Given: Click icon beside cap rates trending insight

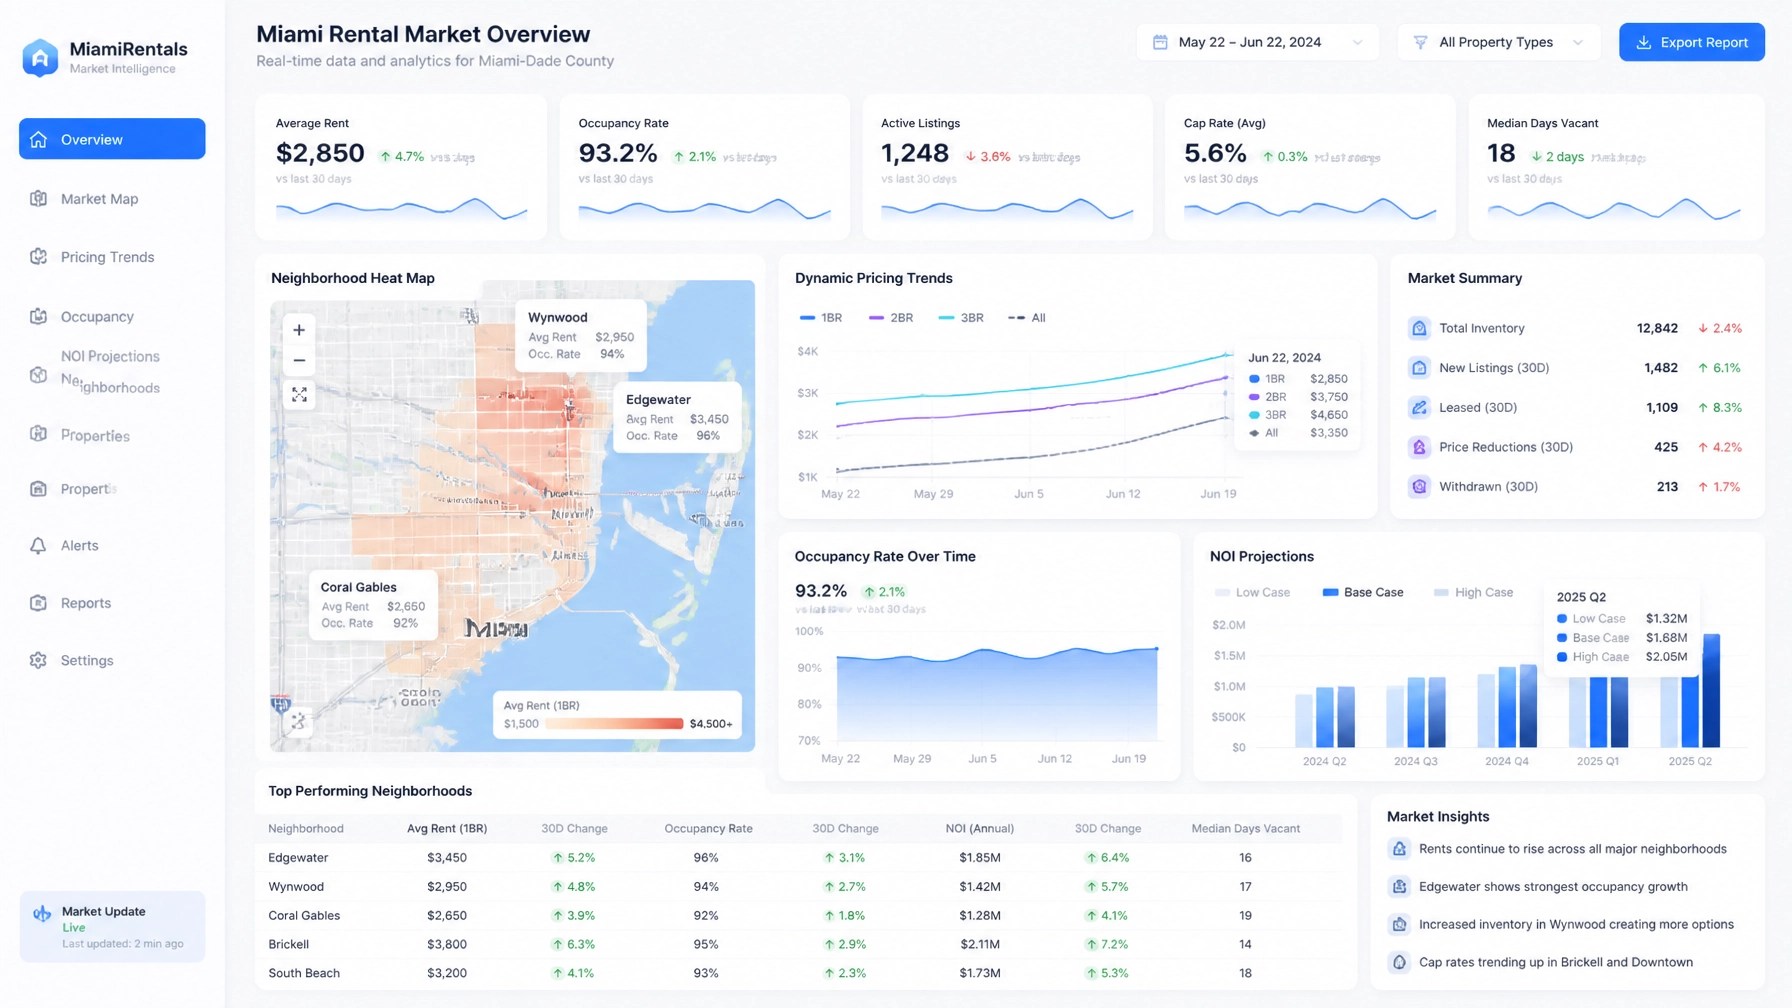Looking at the screenshot, I should (x=1399, y=962).
